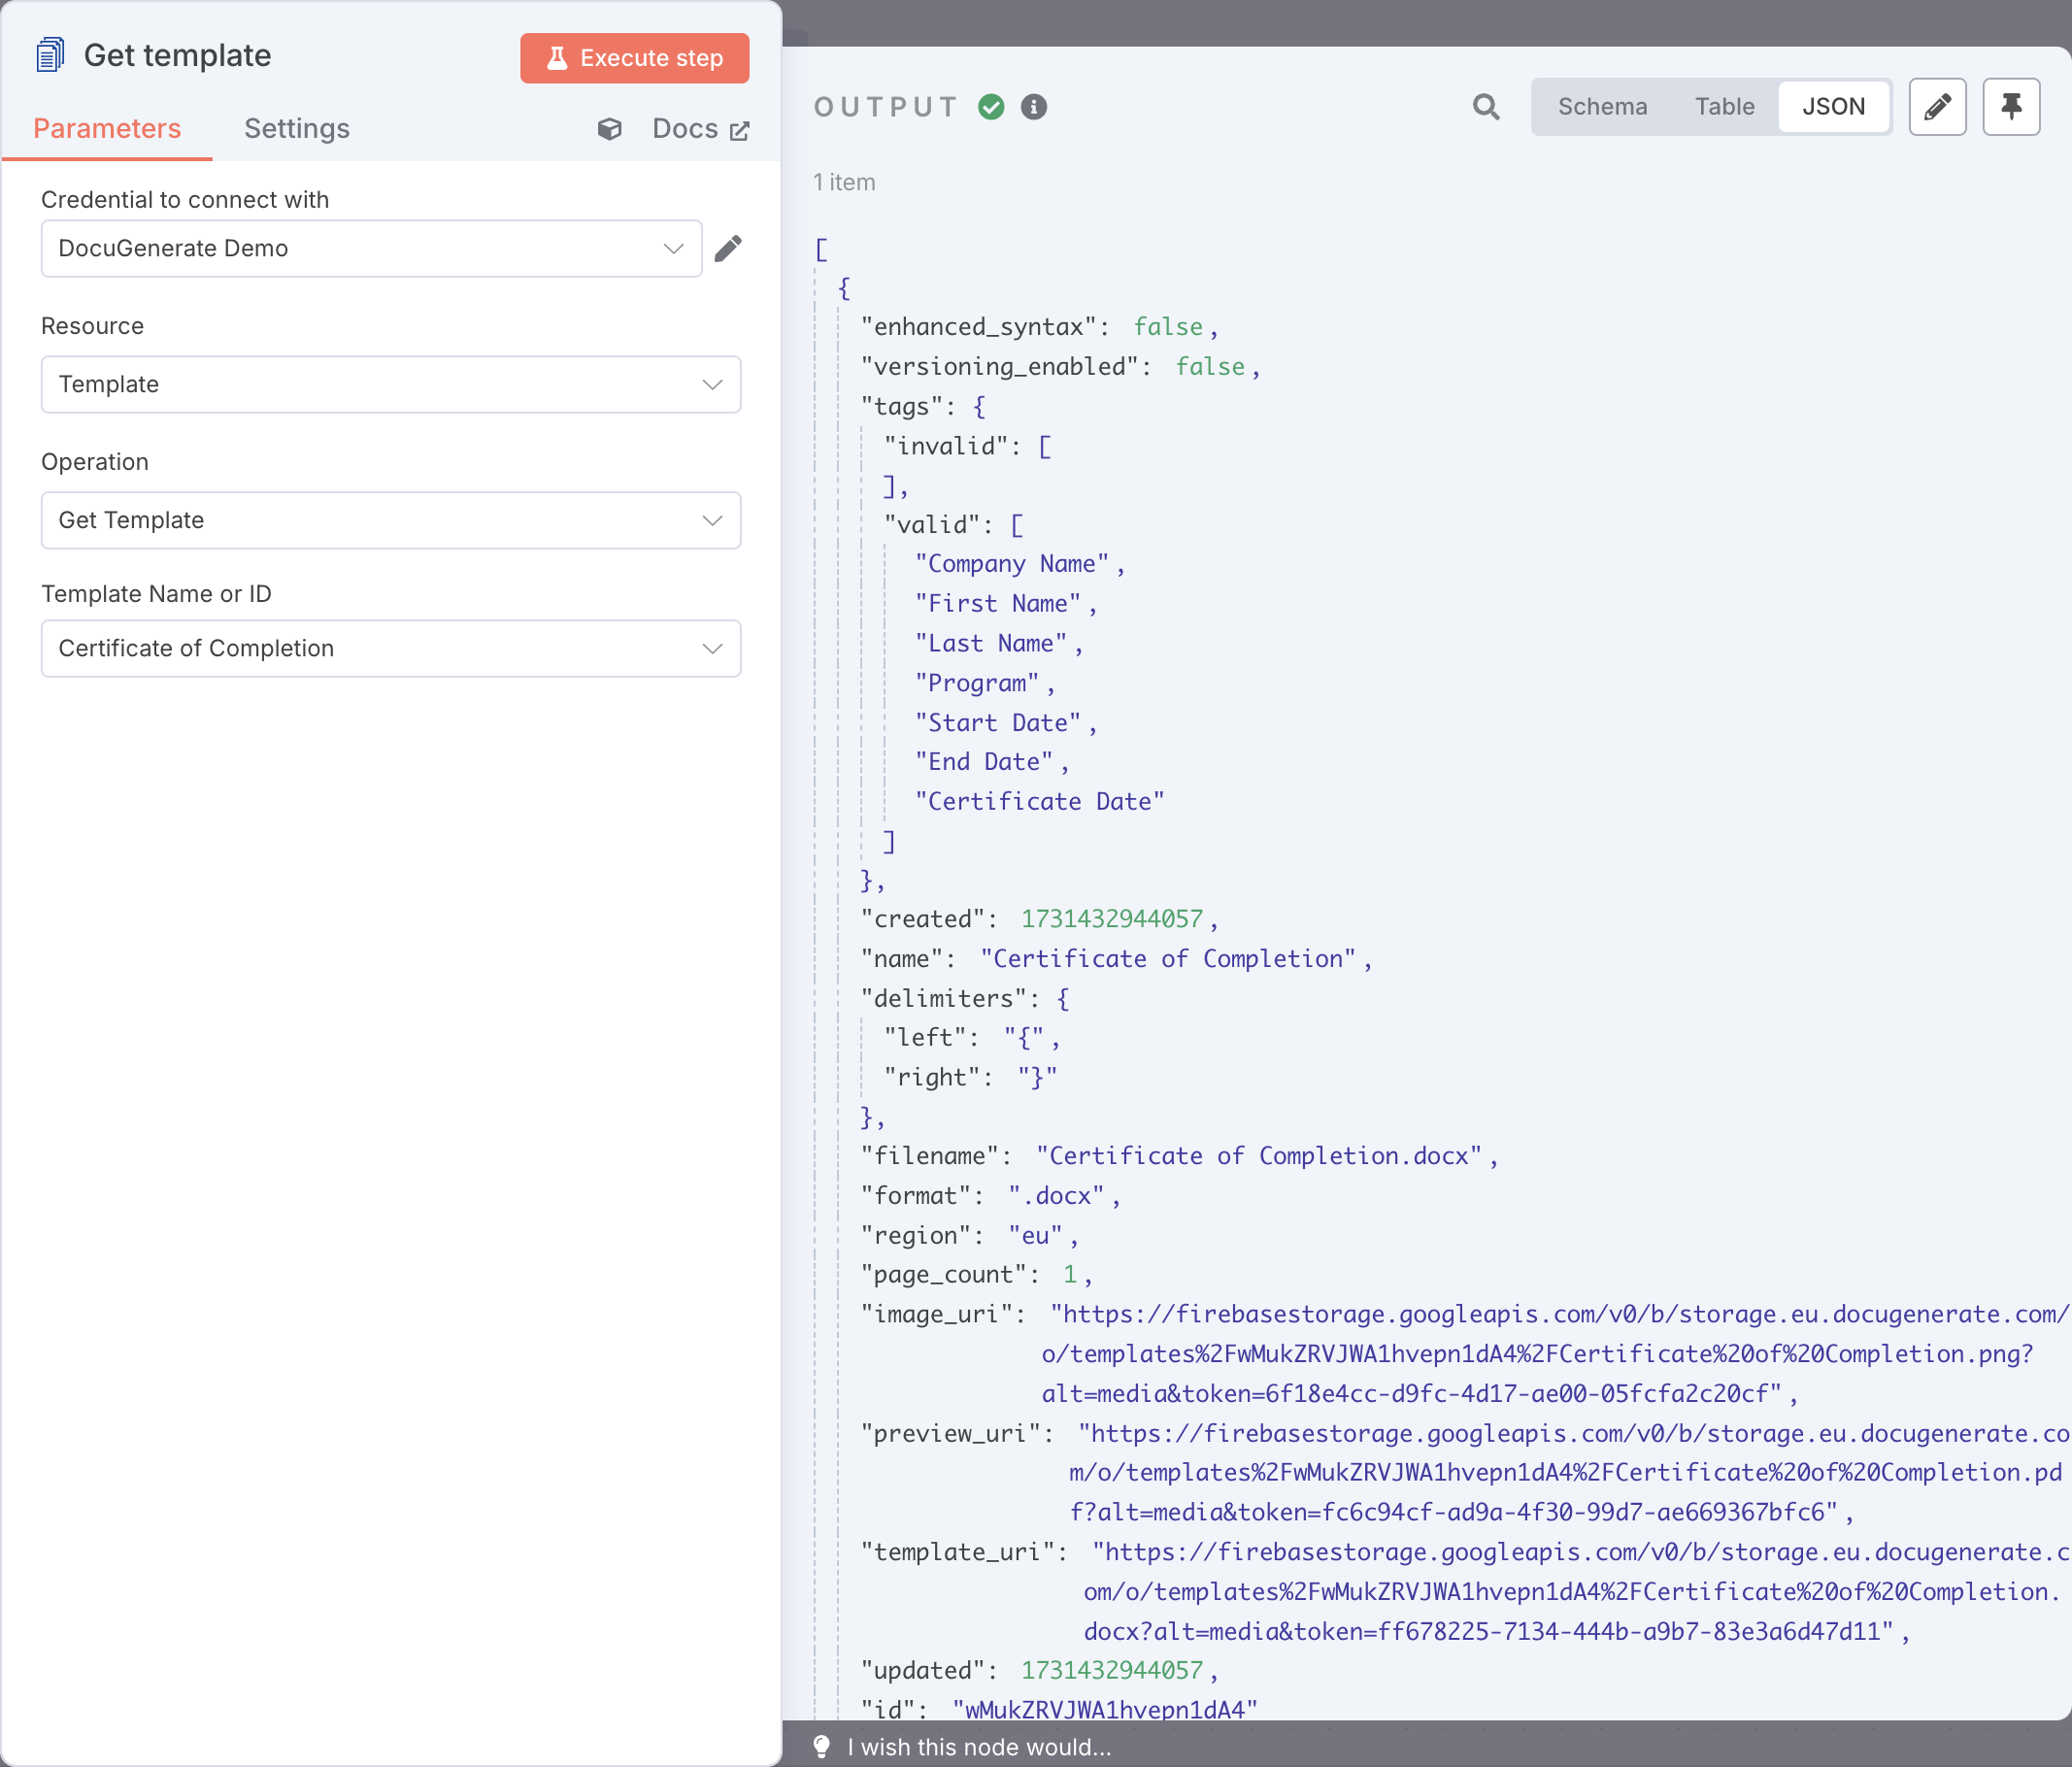Click the "right" delimiter key
This screenshot has width=2072, height=1767.
coord(932,1078)
